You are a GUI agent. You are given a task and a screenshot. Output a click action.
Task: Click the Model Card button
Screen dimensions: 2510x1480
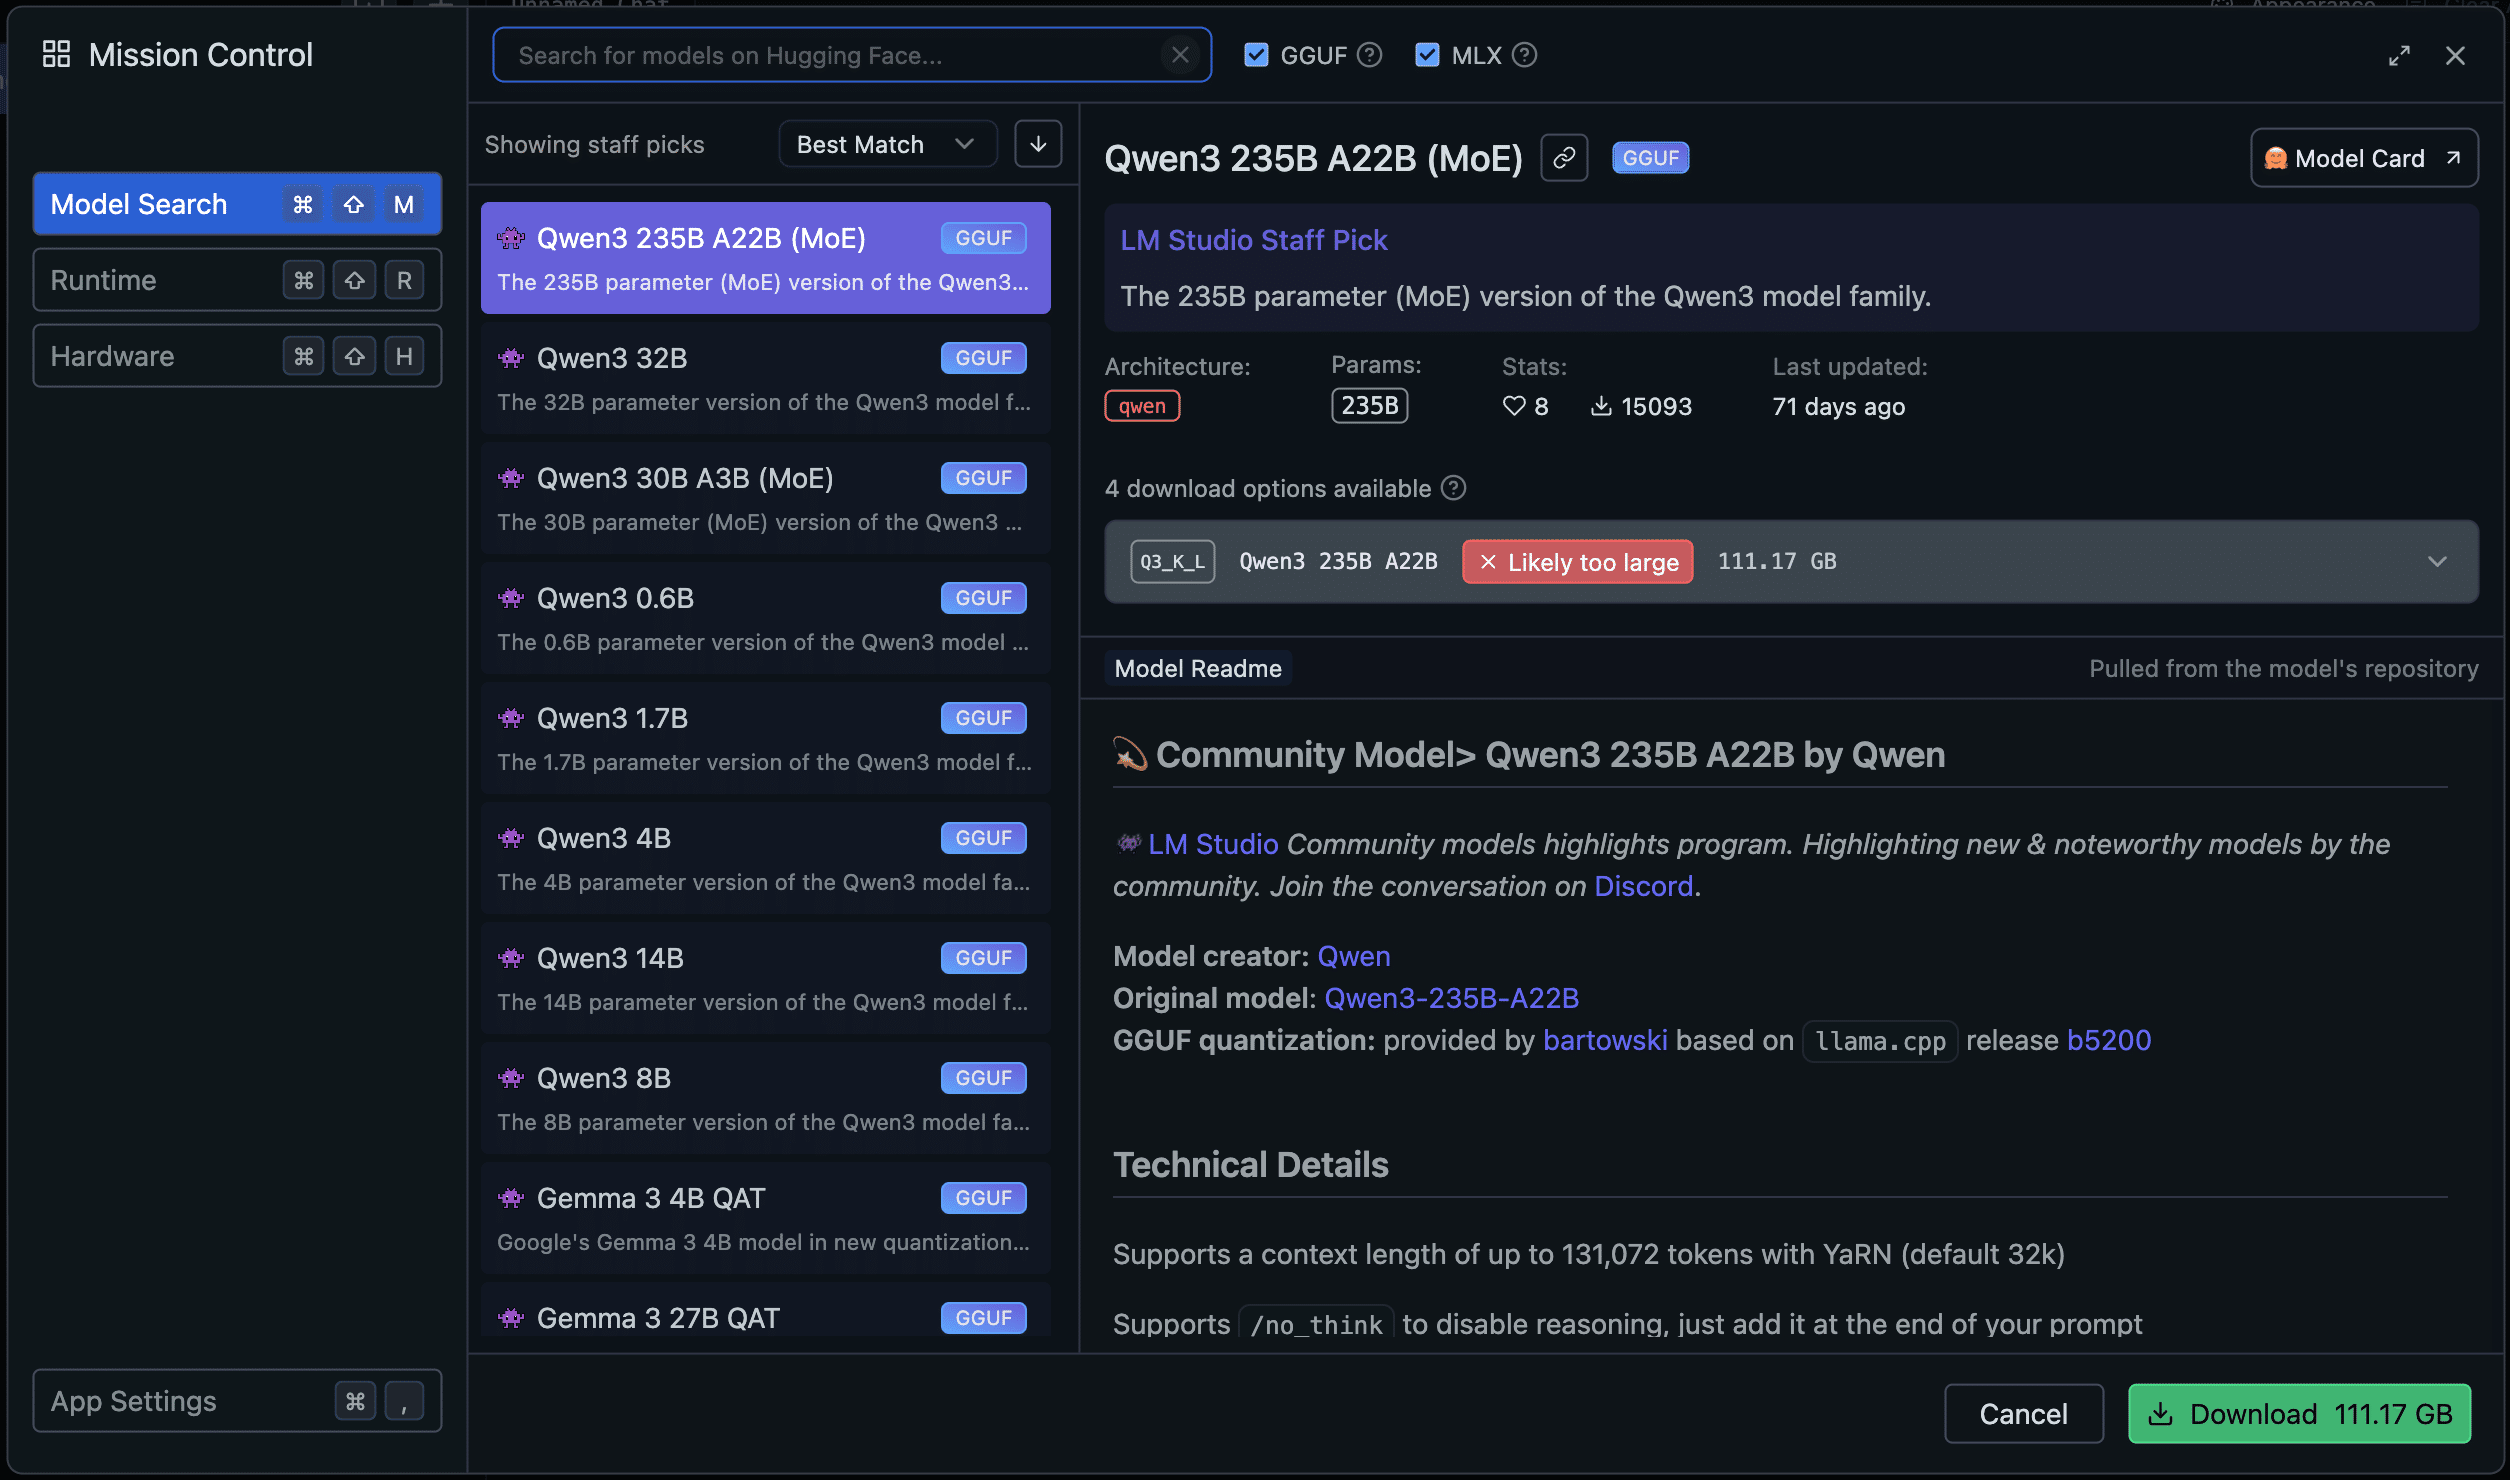(x=2363, y=158)
